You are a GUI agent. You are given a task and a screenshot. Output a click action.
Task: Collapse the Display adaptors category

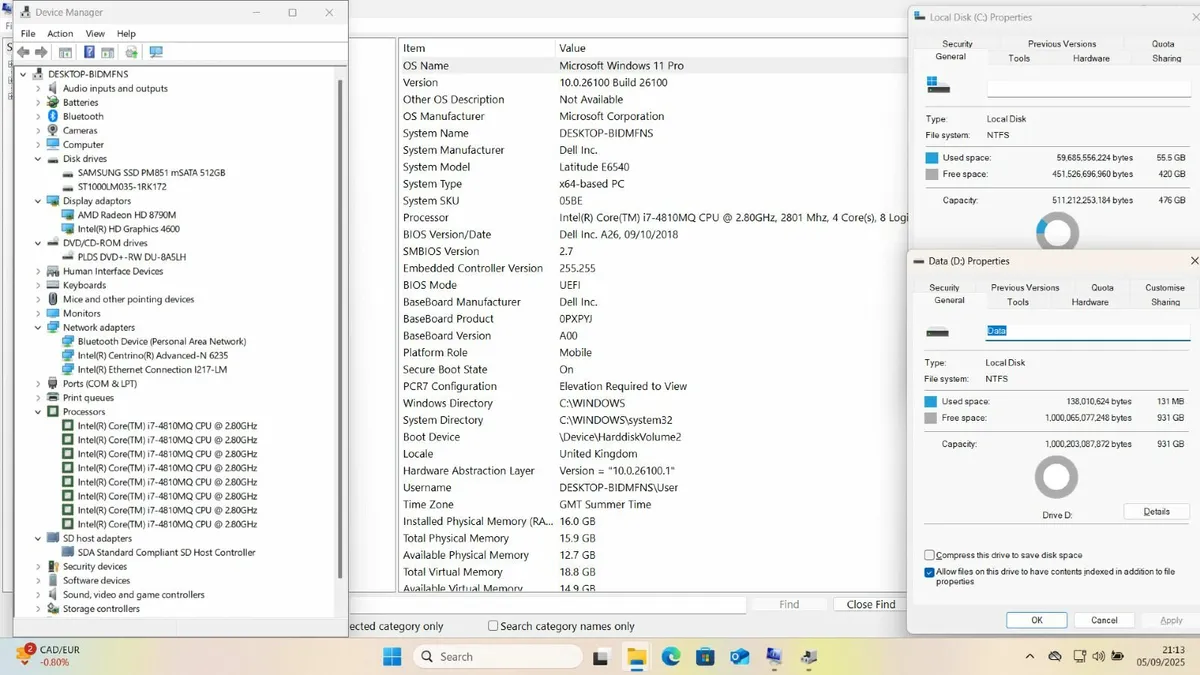(39, 200)
